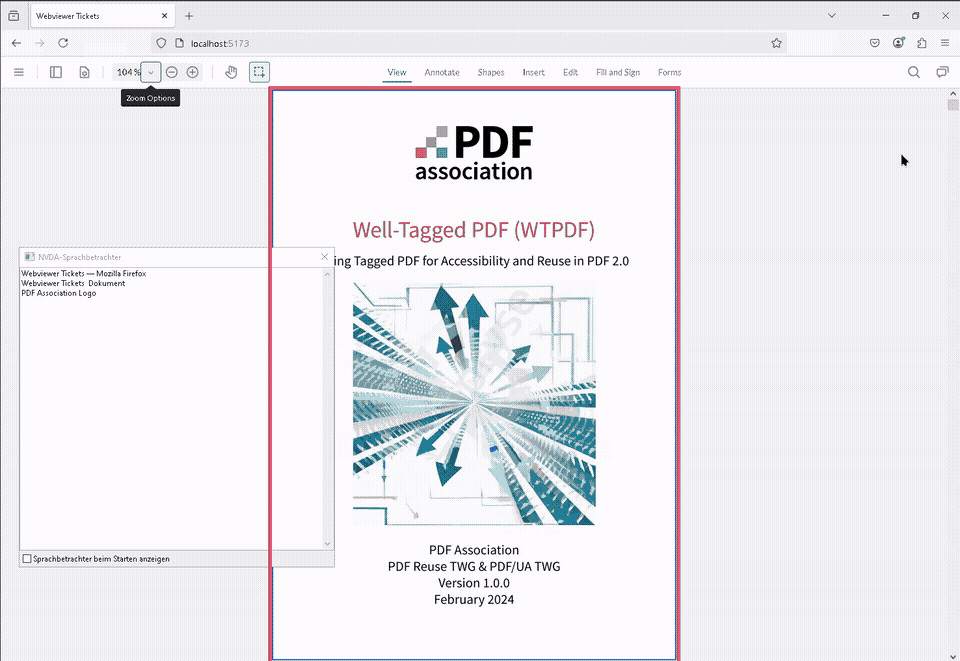Click the zoom out minus icon
The image size is (960, 661).
(172, 72)
